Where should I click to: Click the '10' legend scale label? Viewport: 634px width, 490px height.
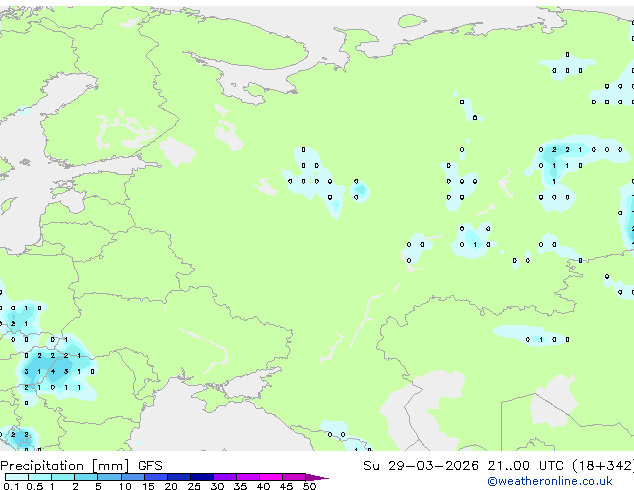125,486
